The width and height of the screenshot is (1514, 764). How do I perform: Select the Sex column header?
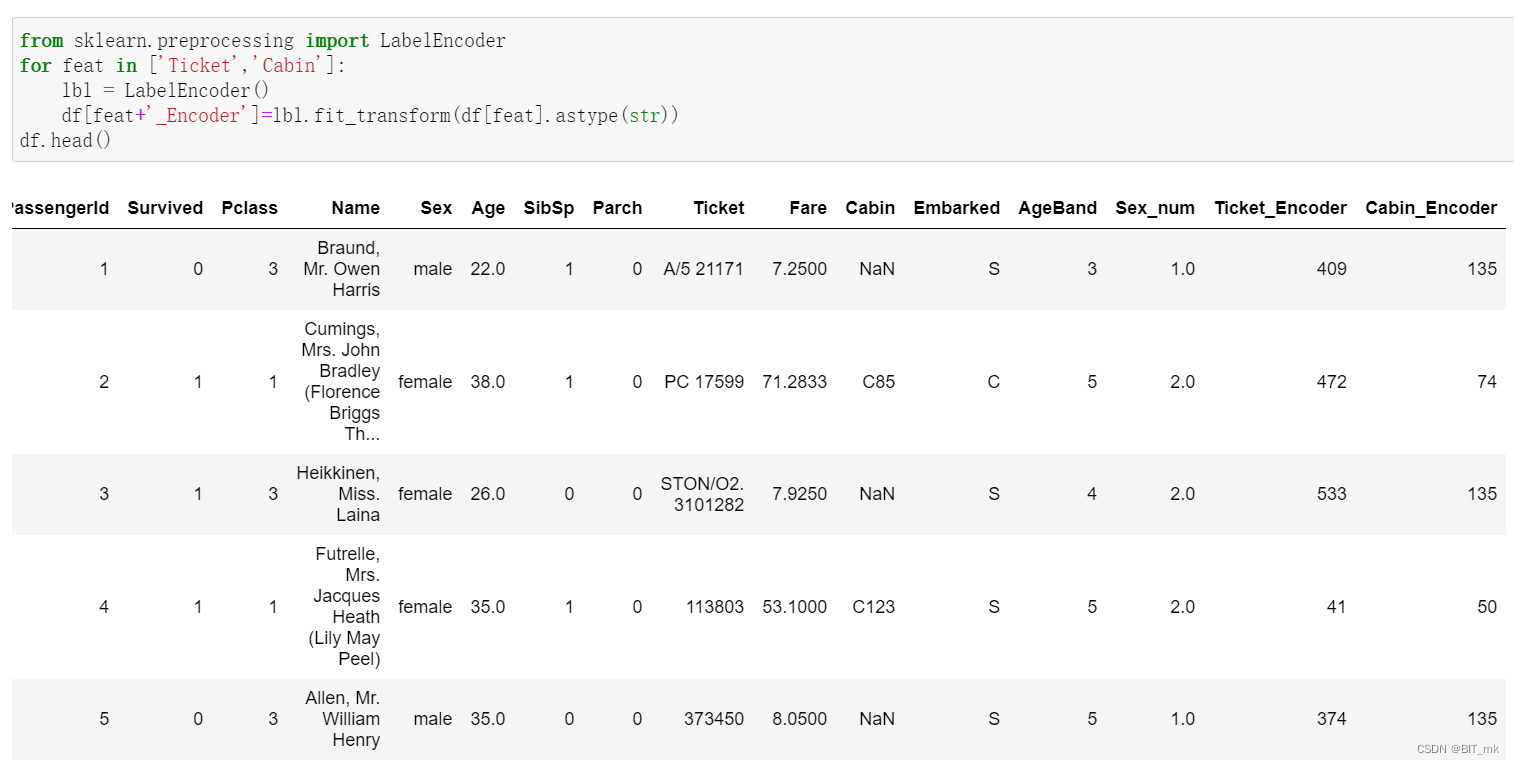(436, 208)
